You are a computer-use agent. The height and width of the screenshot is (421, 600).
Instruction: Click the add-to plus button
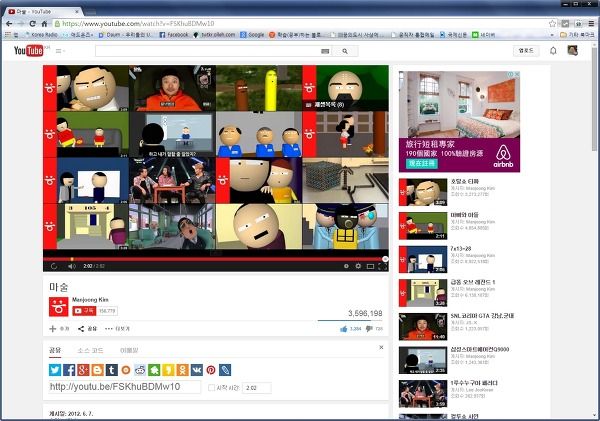(x=59, y=329)
